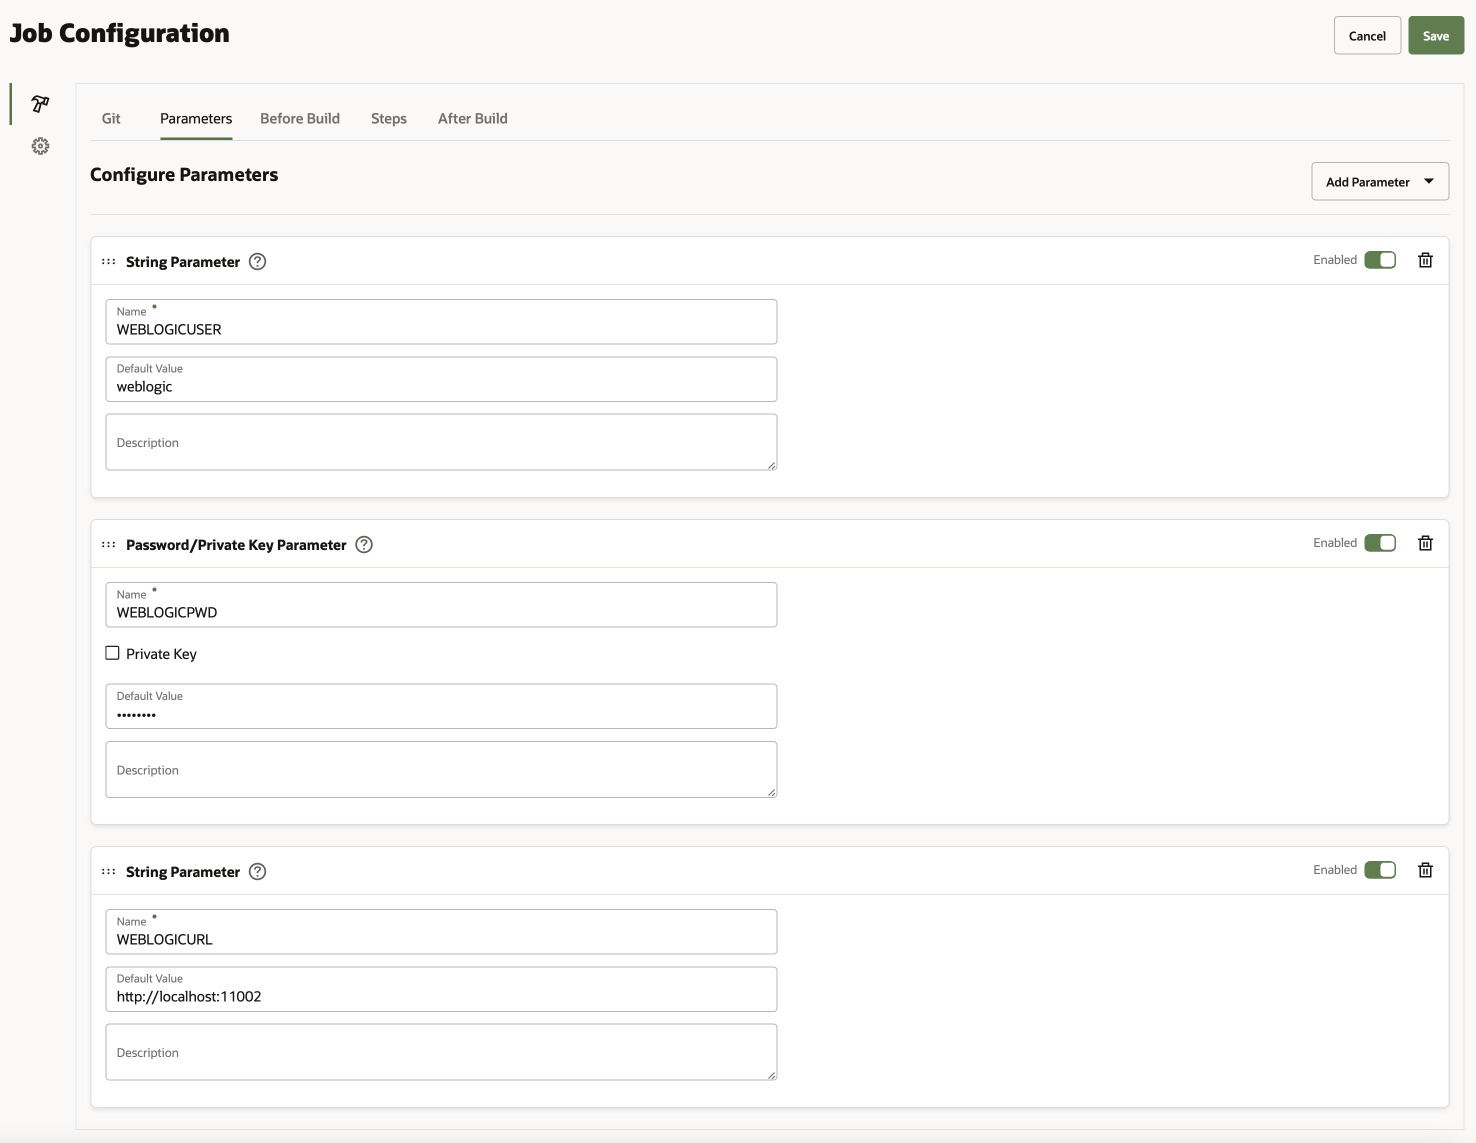This screenshot has width=1476, height=1143.
Task: Edit the http://localhost:11002 default value field
Action: (x=441, y=989)
